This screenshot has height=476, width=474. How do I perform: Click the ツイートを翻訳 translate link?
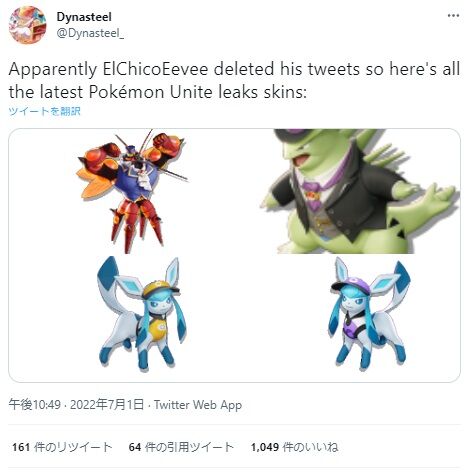click(44, 111)
